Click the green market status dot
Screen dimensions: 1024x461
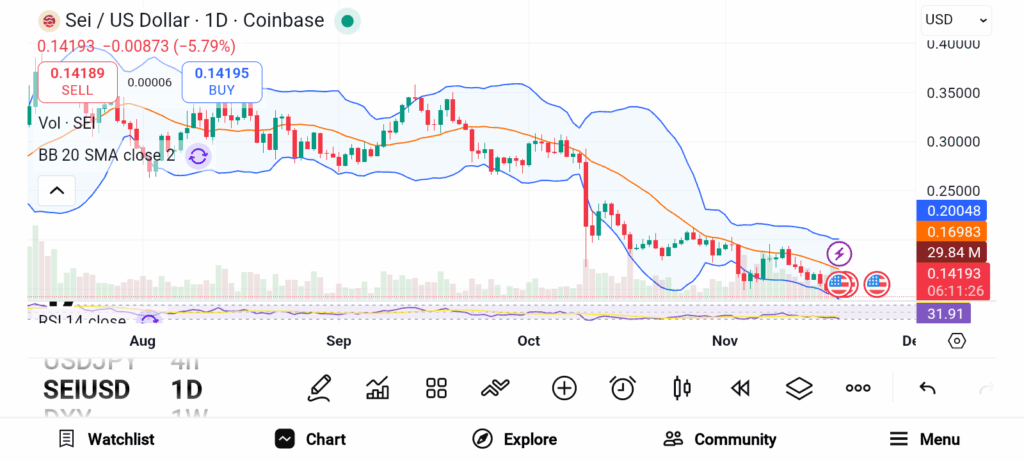pos(347,20)
